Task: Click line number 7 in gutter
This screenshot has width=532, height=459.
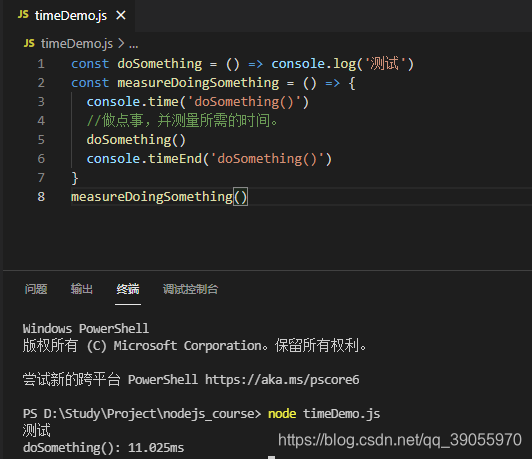Action: (x=41, y=178)
